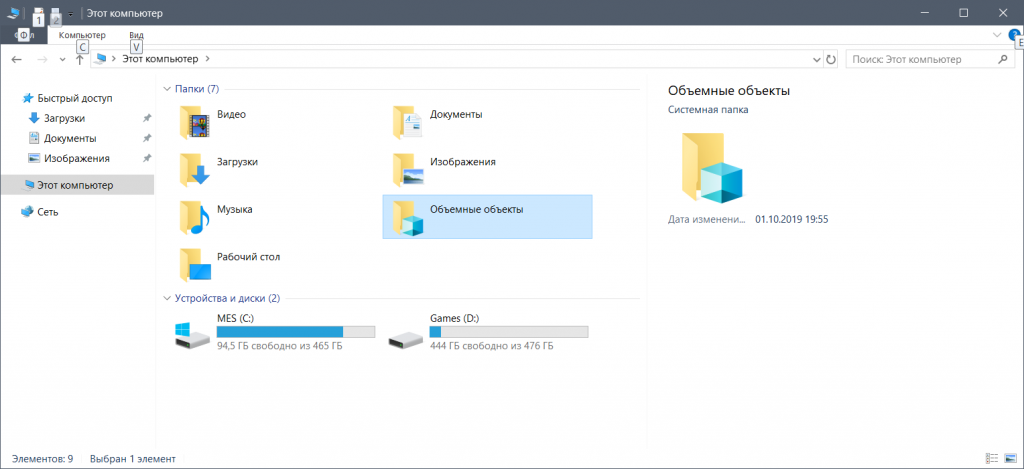The image size is (1024, 469).
Task: Switch to large thumbnails view in status bar
Action: (1009, 459)
